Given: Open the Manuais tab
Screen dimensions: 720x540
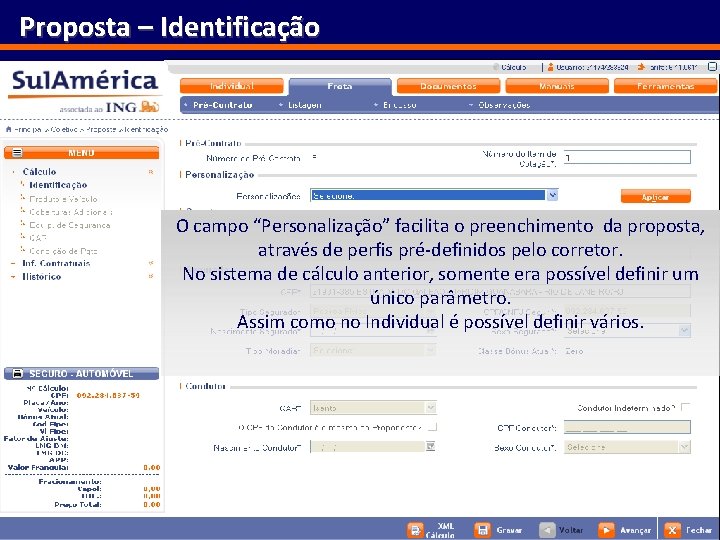Looking at the screenshot, I should [x=557, y=86].
